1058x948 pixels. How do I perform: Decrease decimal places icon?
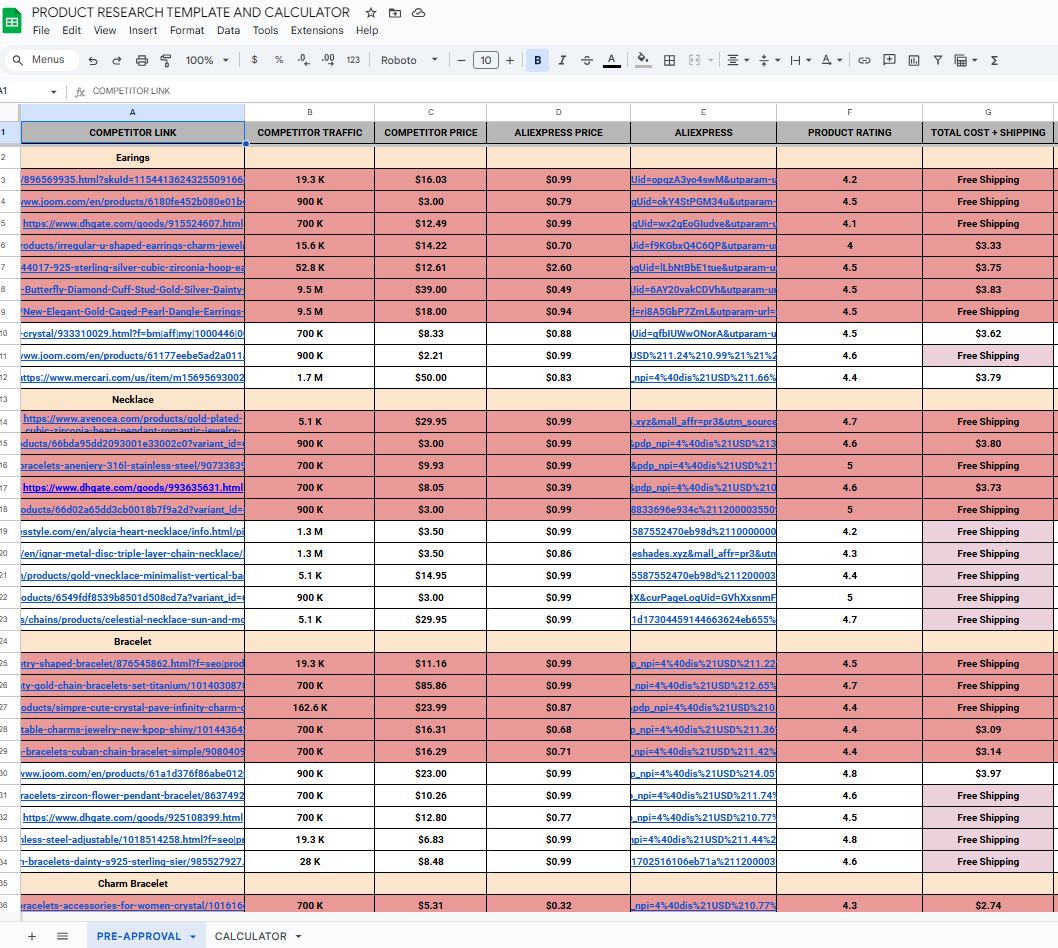click(304, 60)
